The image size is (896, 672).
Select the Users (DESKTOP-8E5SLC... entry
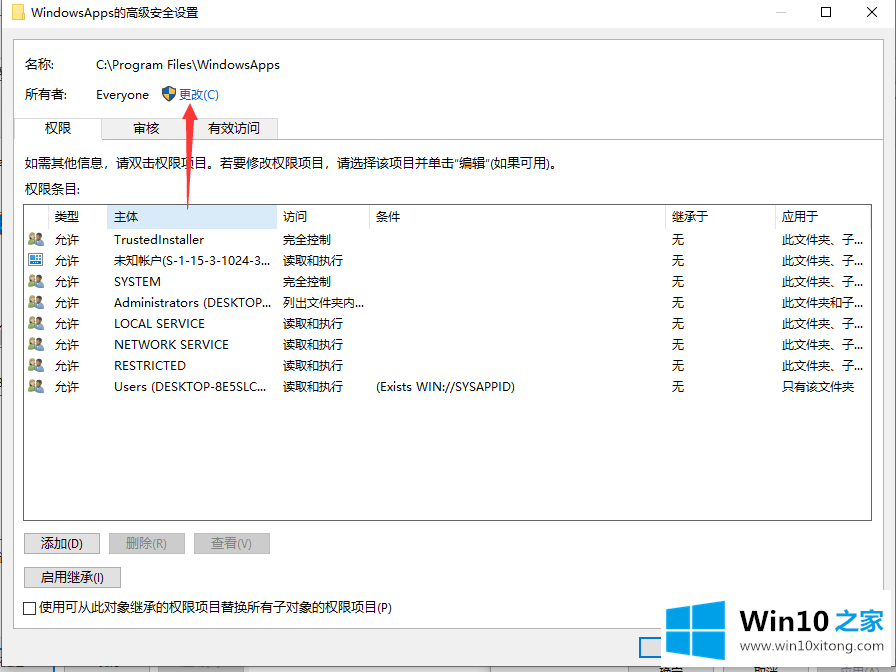tap(190, 387)
